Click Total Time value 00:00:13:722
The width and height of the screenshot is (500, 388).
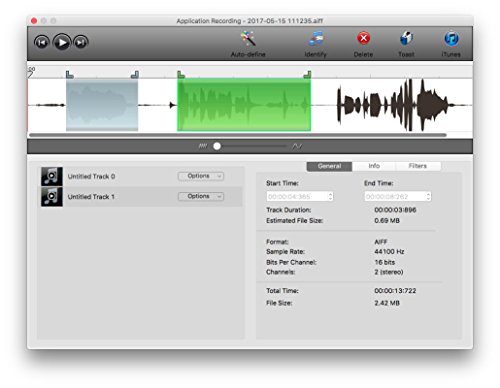click(x=395, y=291)
